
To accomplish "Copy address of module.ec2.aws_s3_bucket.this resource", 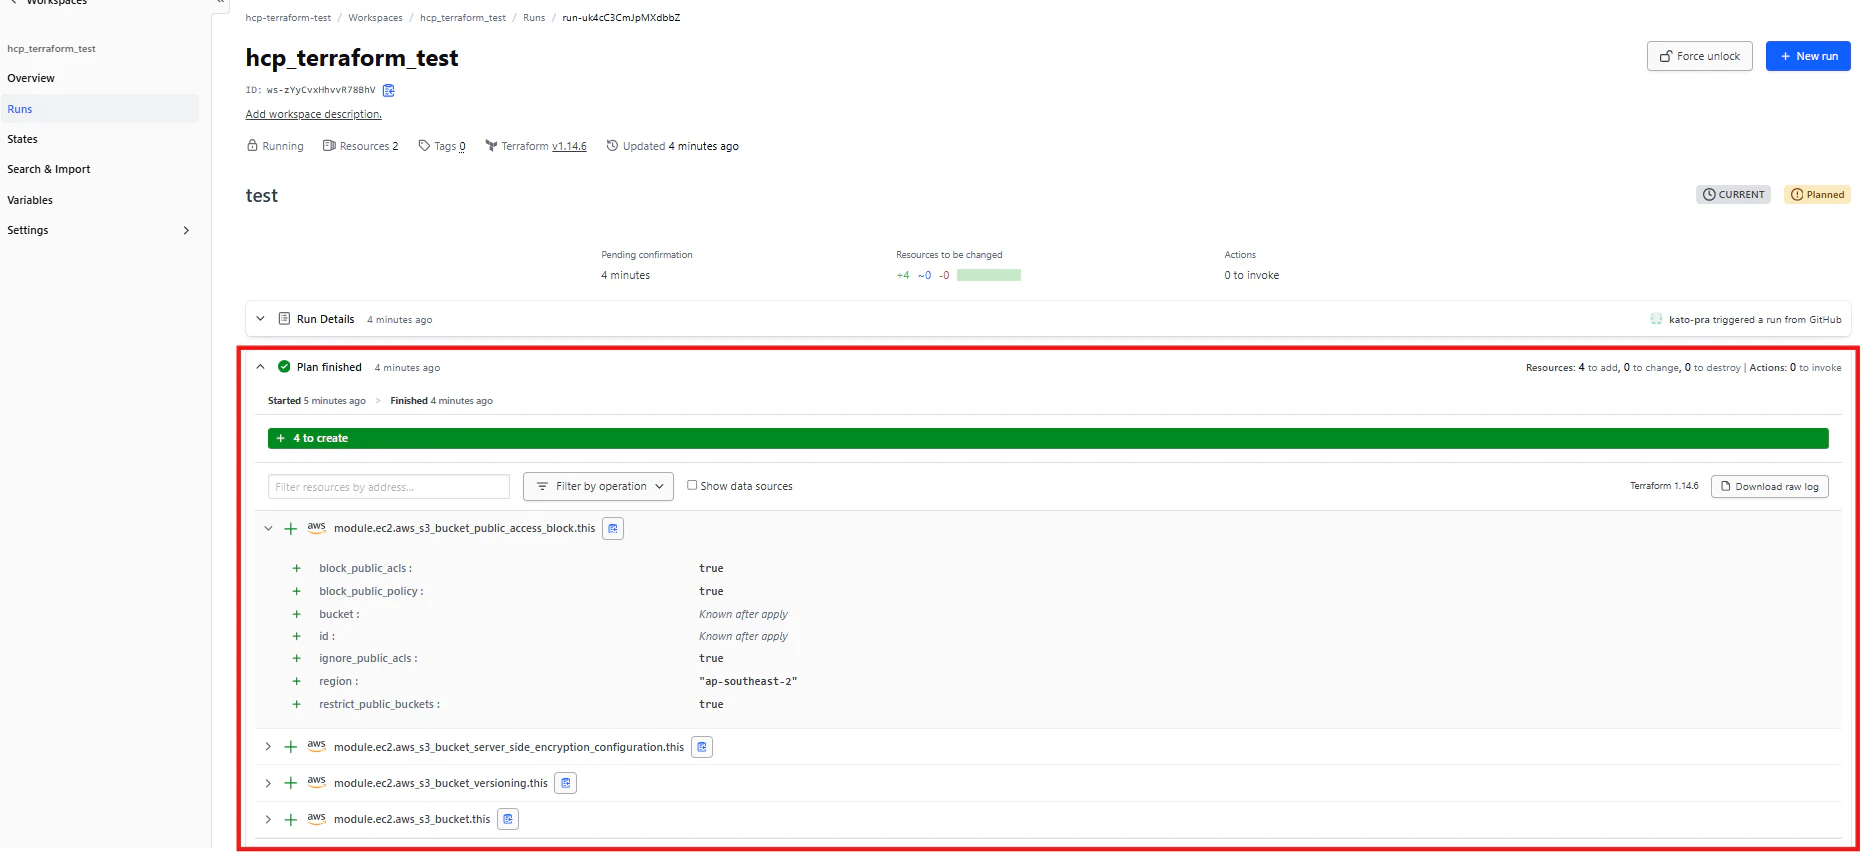I will [x=508, y=819].
